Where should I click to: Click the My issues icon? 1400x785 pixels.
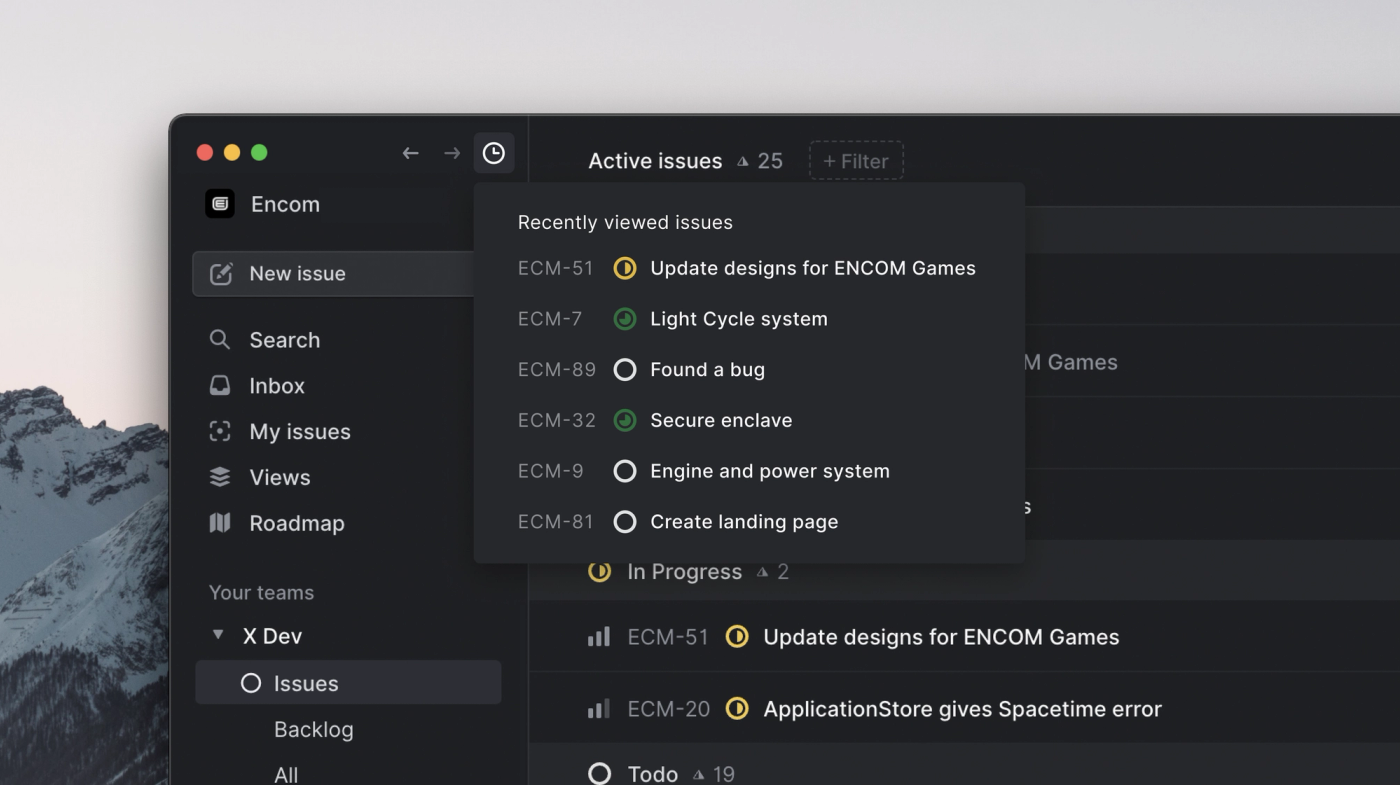219,431
